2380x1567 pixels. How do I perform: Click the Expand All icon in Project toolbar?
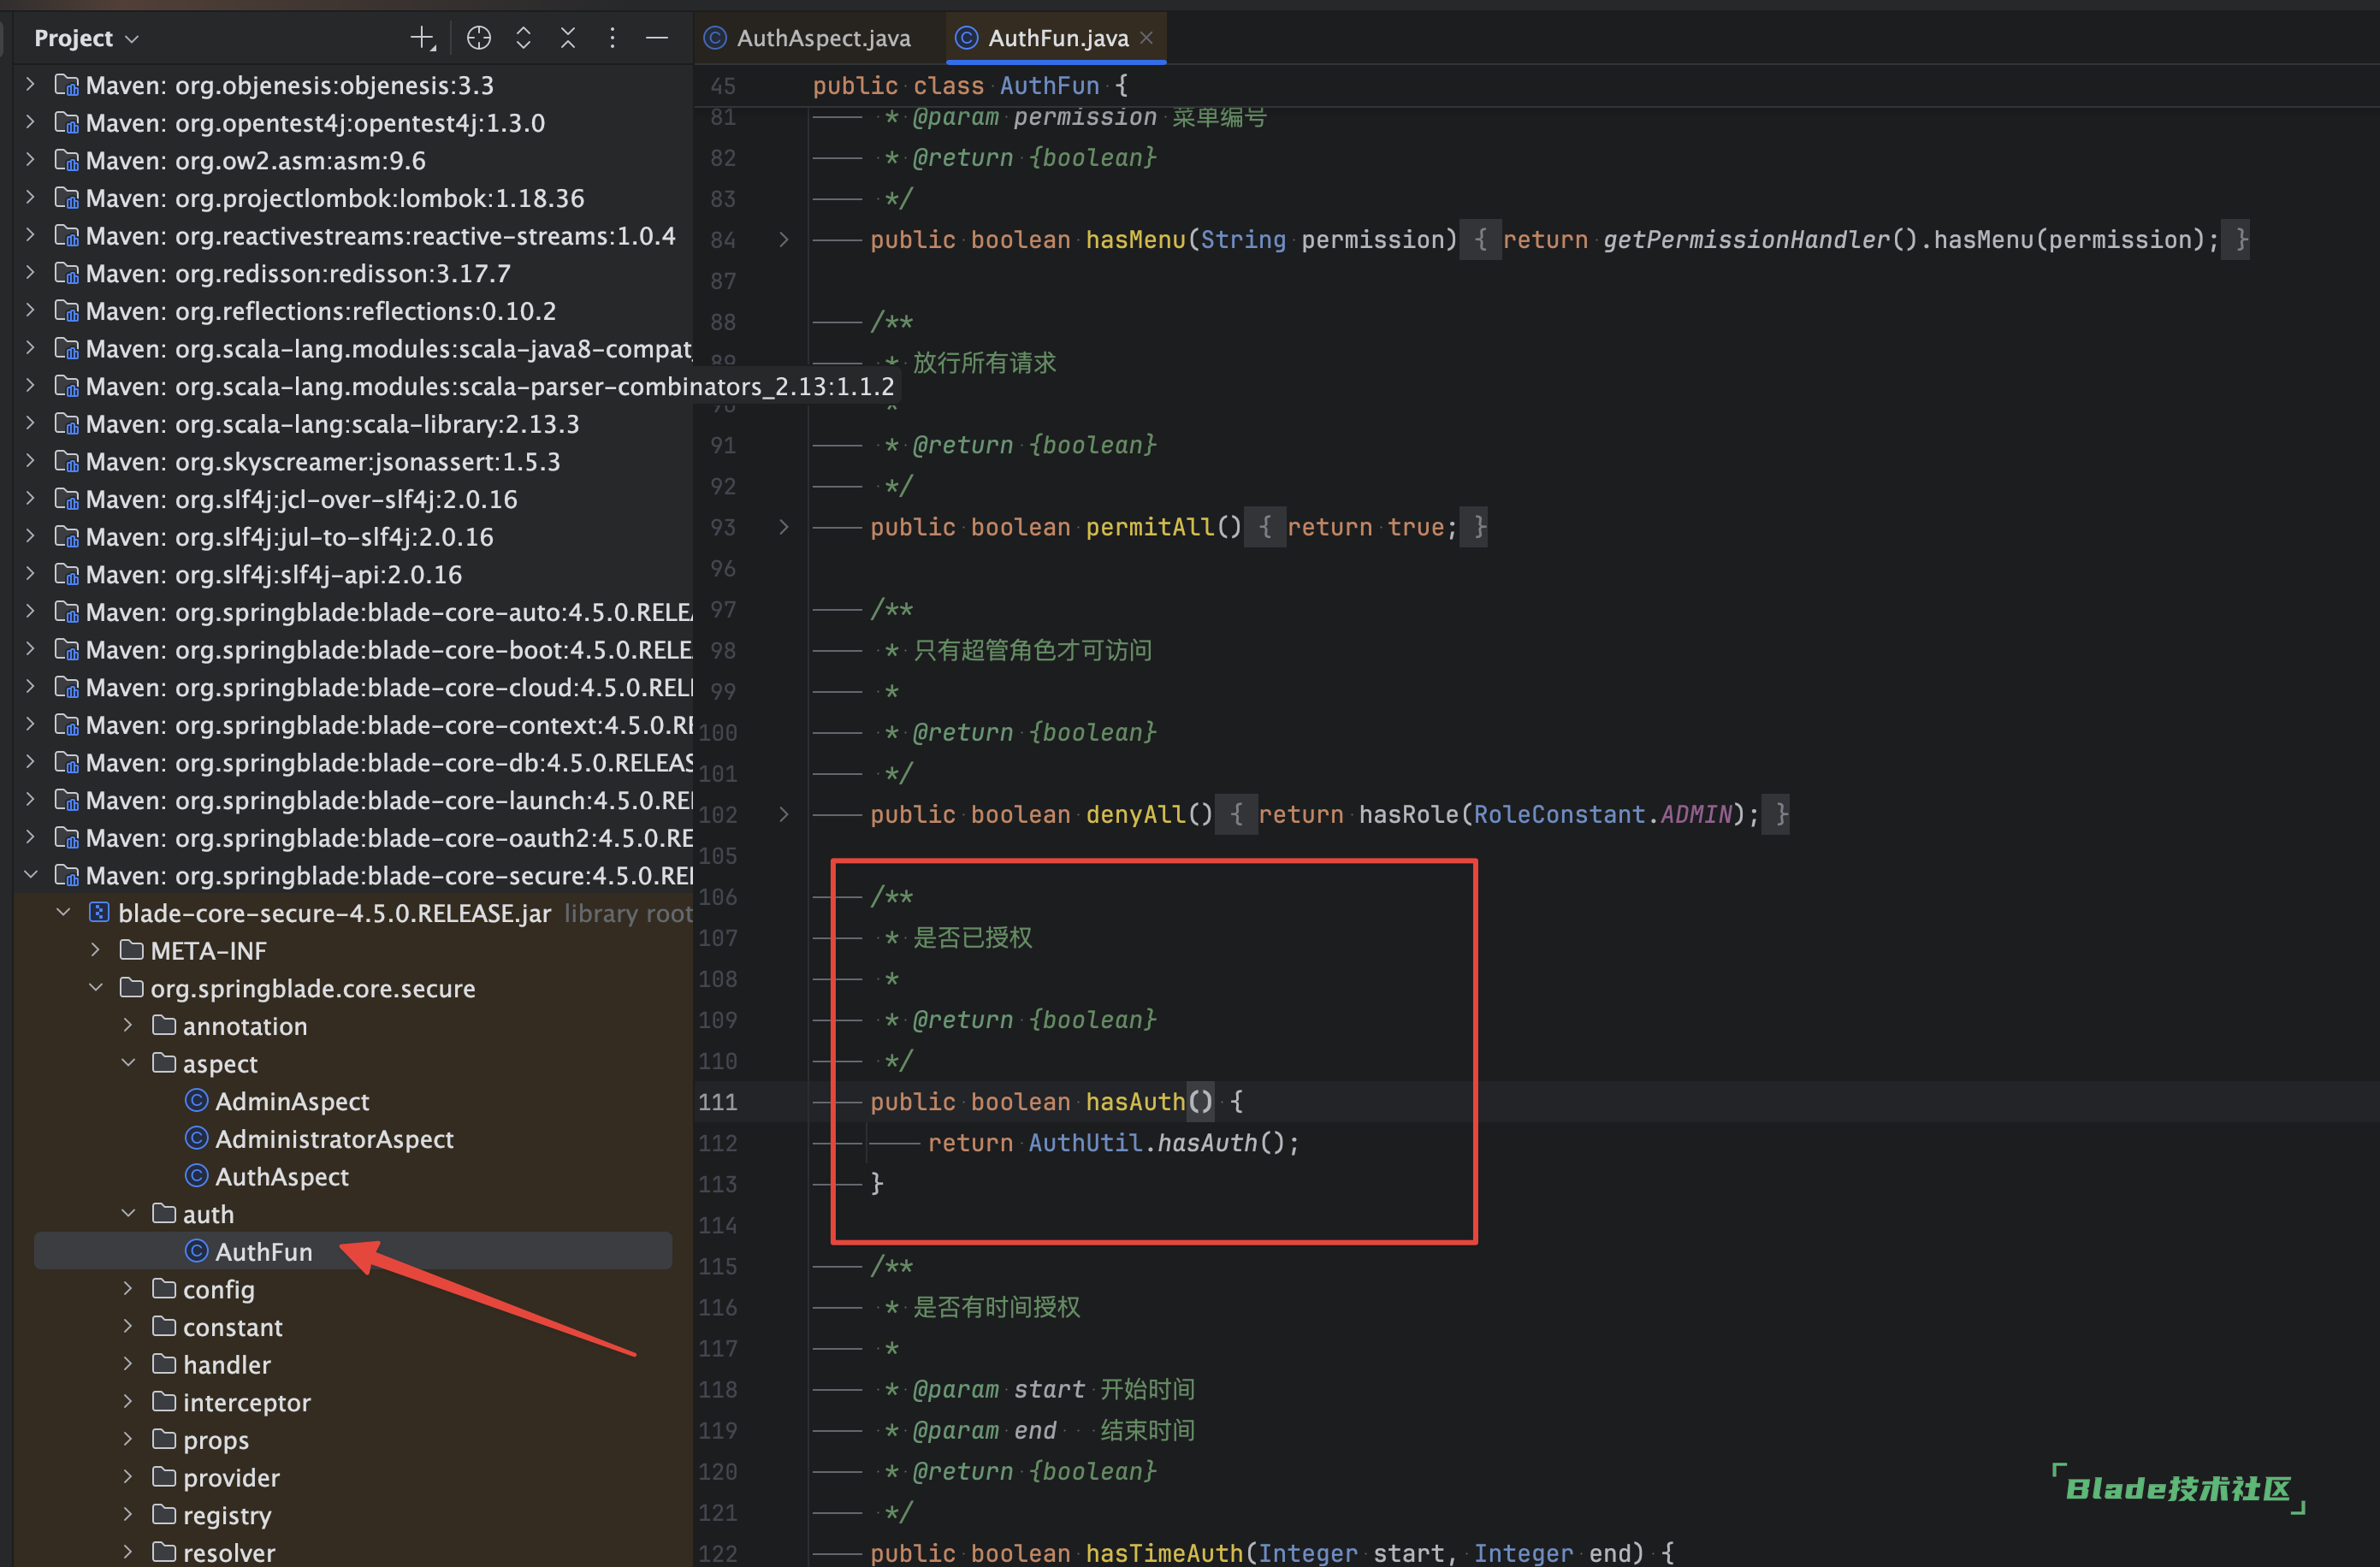point(523,38)
